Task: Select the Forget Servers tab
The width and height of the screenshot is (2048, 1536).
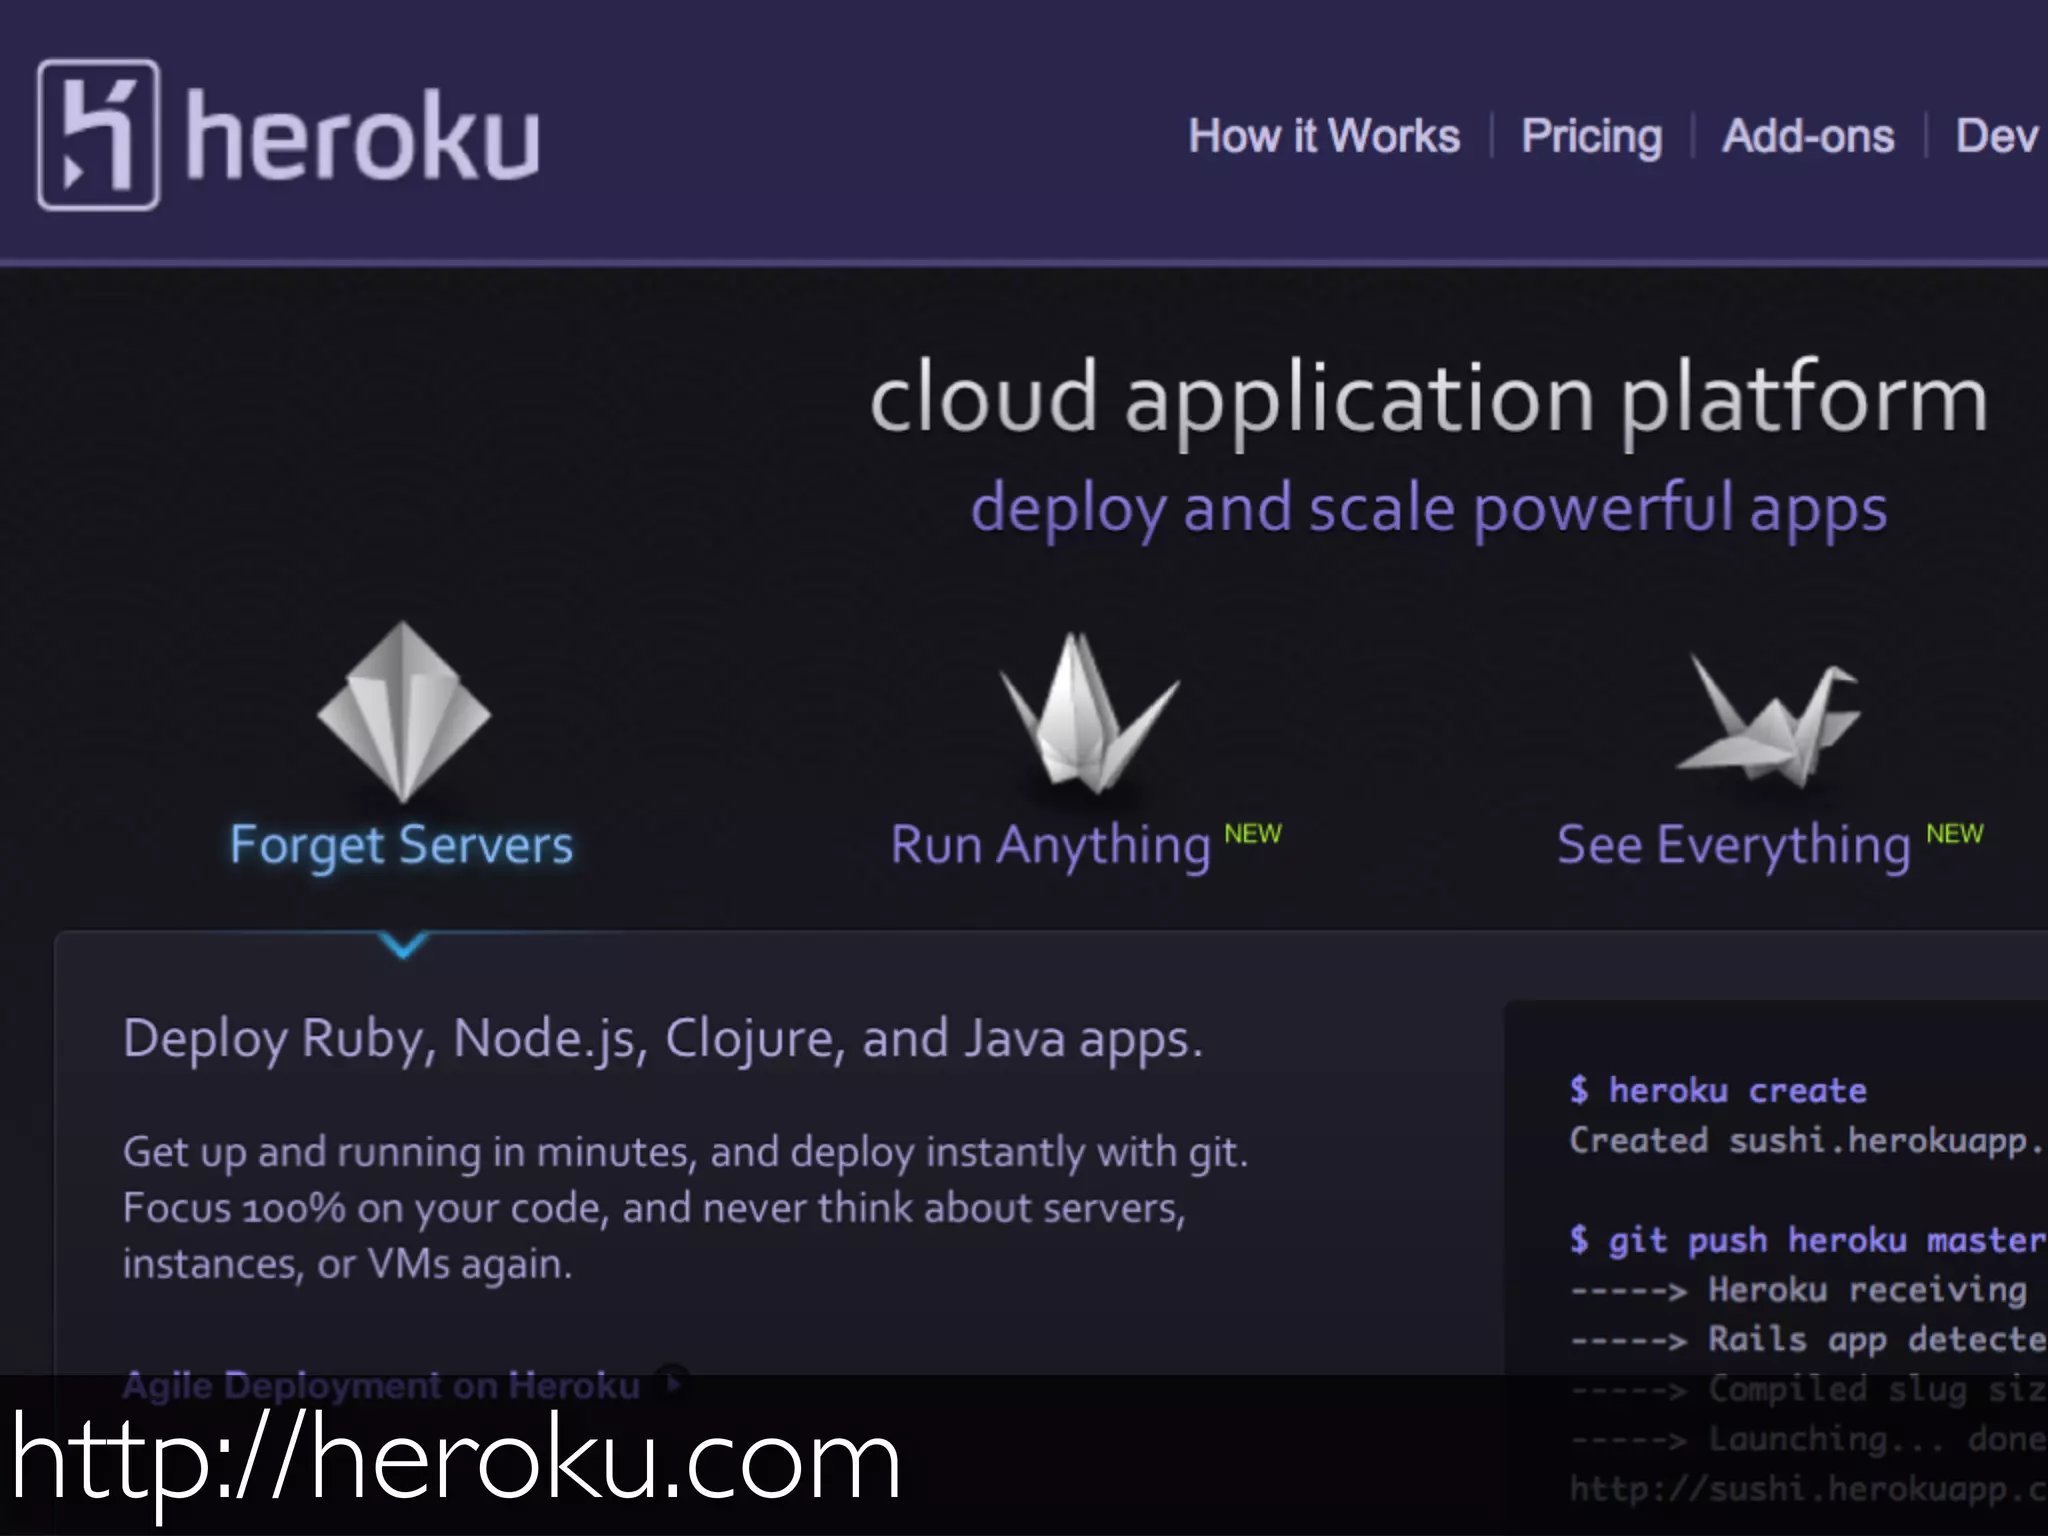Action: pos(401,846)
